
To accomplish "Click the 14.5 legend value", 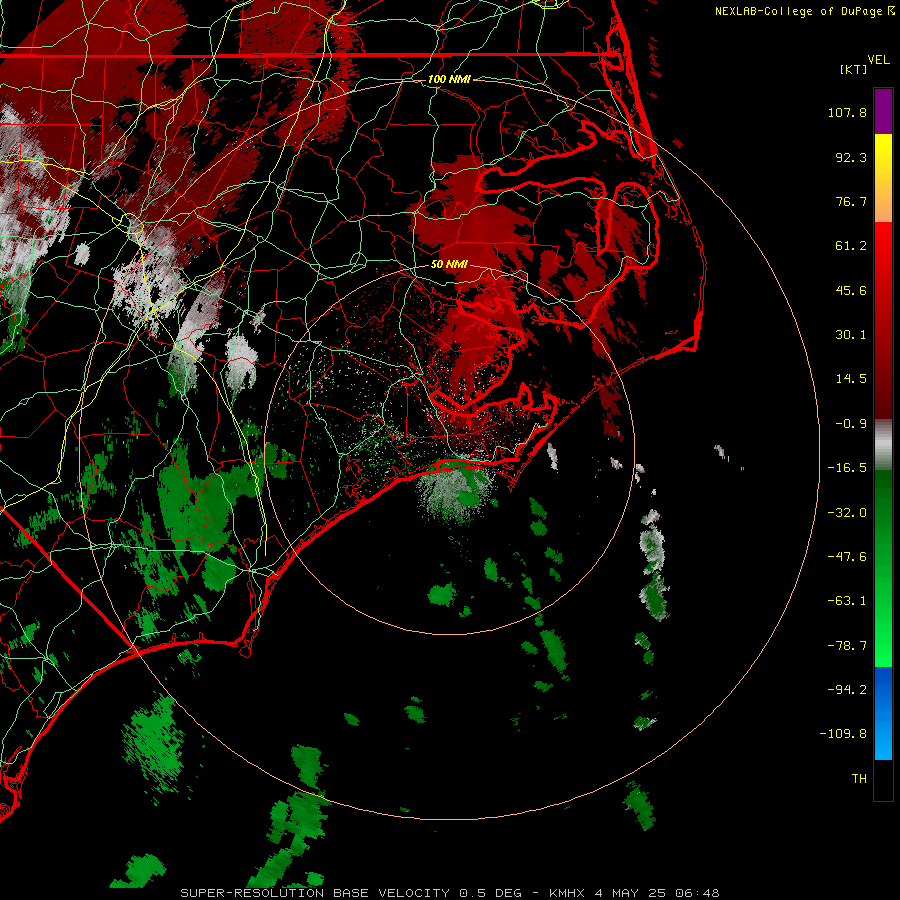I will point(851,379).
